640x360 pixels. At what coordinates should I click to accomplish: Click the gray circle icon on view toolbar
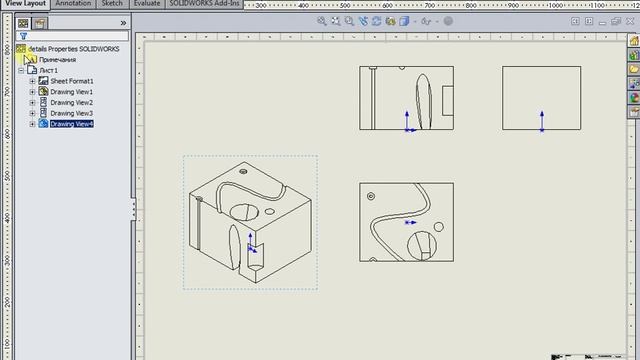(x=448, y=21)
